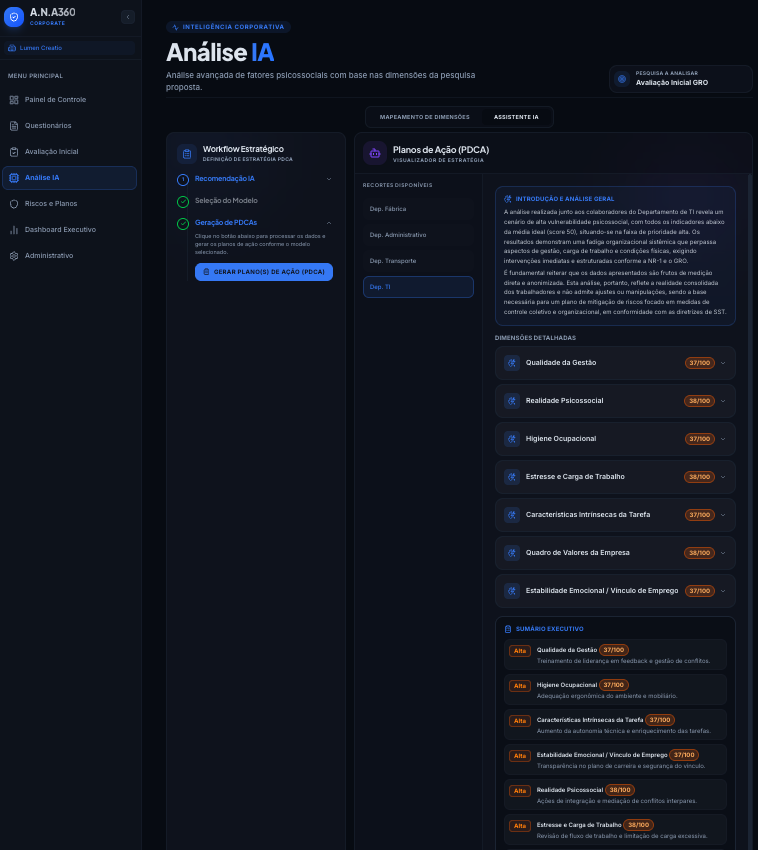
Task: Click the Lumen Creatio company selector
Action: (69, 48)
